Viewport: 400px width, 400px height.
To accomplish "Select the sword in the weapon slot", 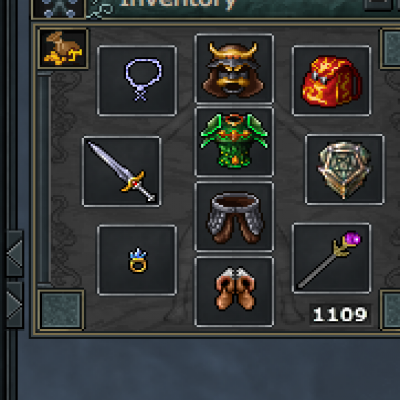I will point(122,171).
